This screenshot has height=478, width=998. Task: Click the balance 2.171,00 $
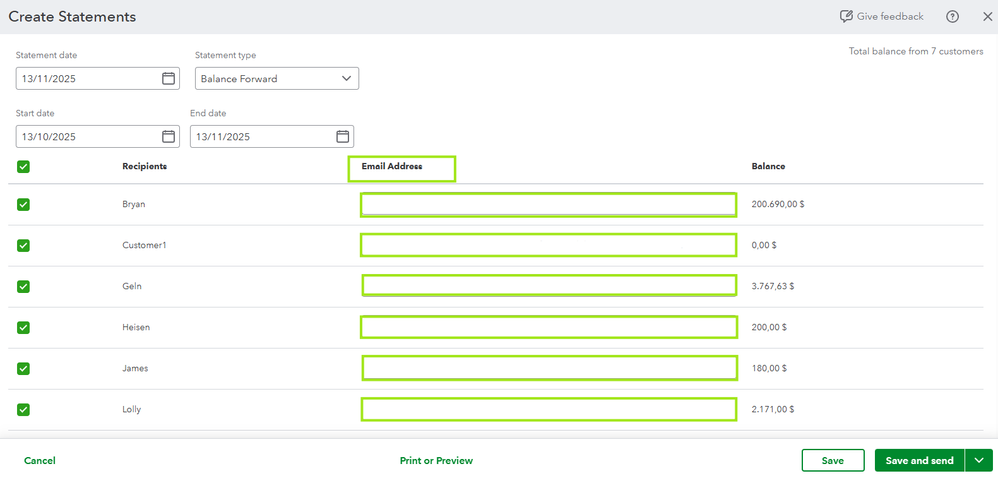[773, 409]
